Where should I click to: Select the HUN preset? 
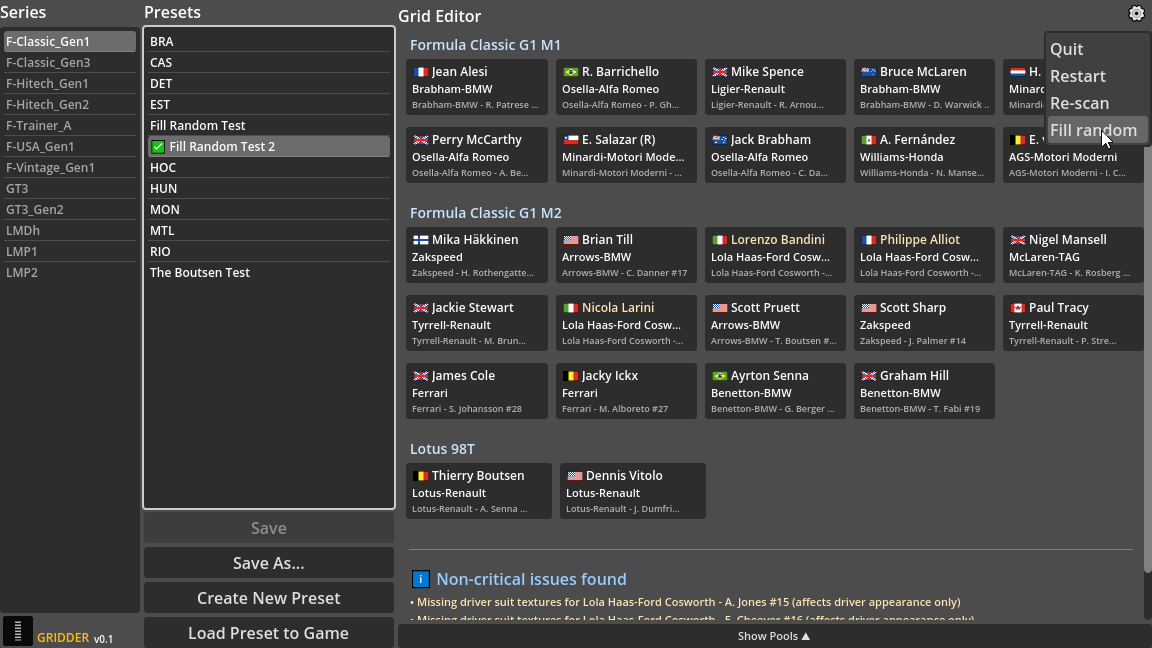click(269, 189)
